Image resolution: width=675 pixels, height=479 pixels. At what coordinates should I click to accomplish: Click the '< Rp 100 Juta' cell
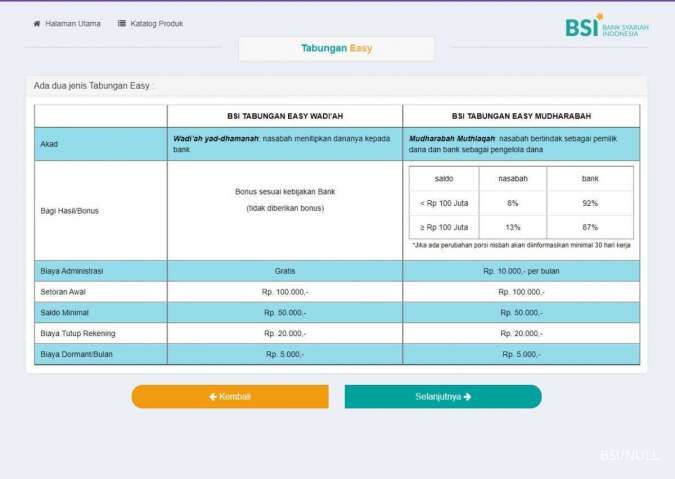click(x=444, y=203)
